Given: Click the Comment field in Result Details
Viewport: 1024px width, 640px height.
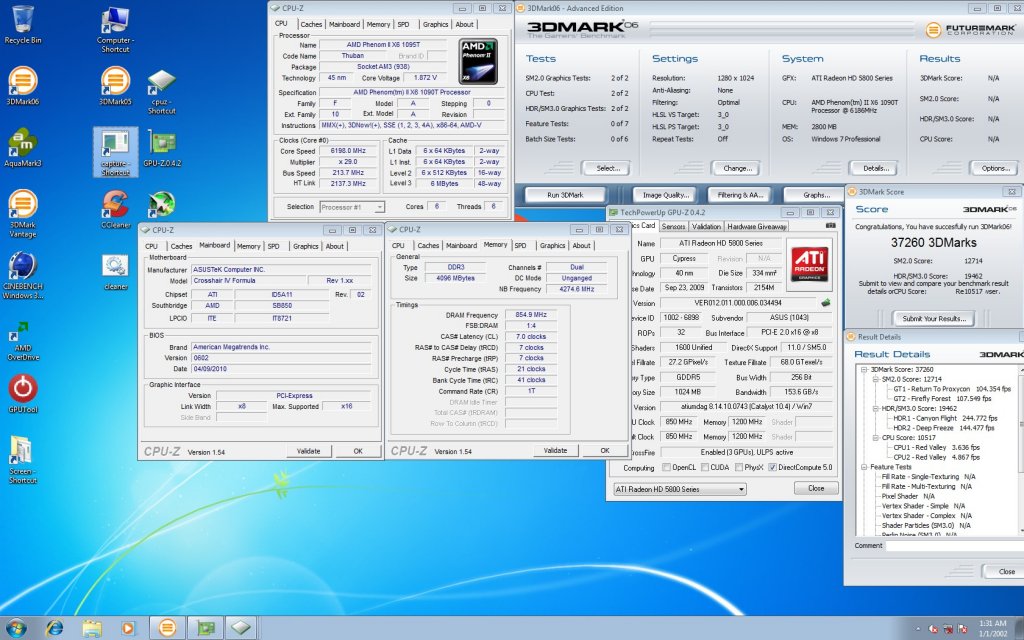Looking at the screenshot, I should 955,545.
